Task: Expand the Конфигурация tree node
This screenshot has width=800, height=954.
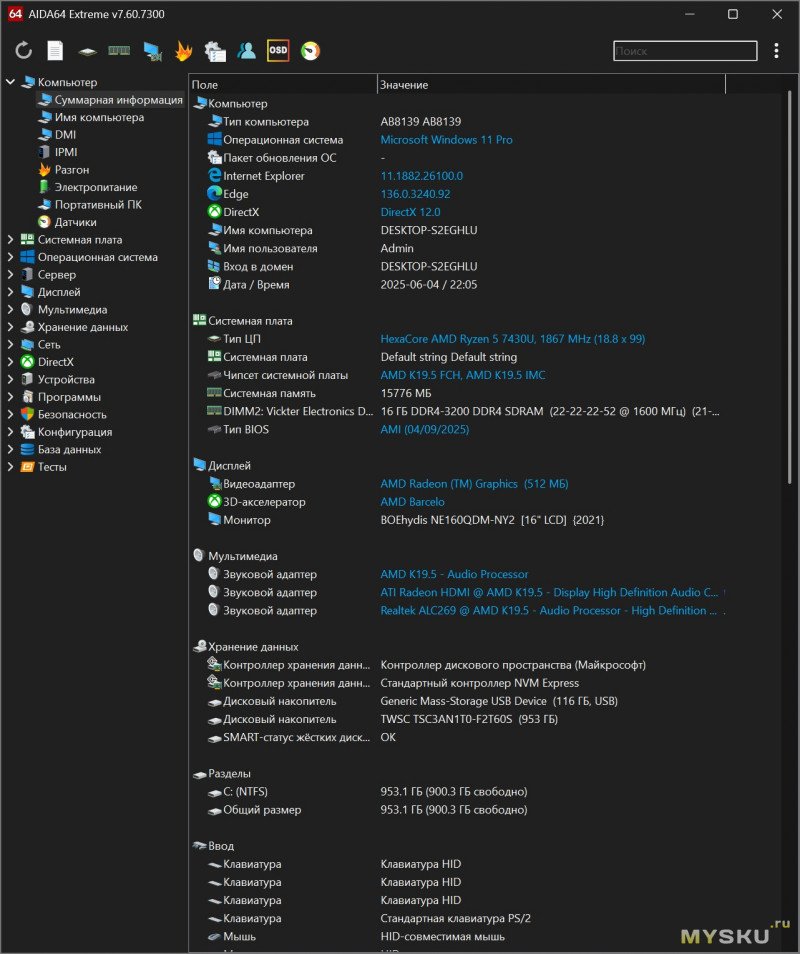Action: tap(10, 432)
